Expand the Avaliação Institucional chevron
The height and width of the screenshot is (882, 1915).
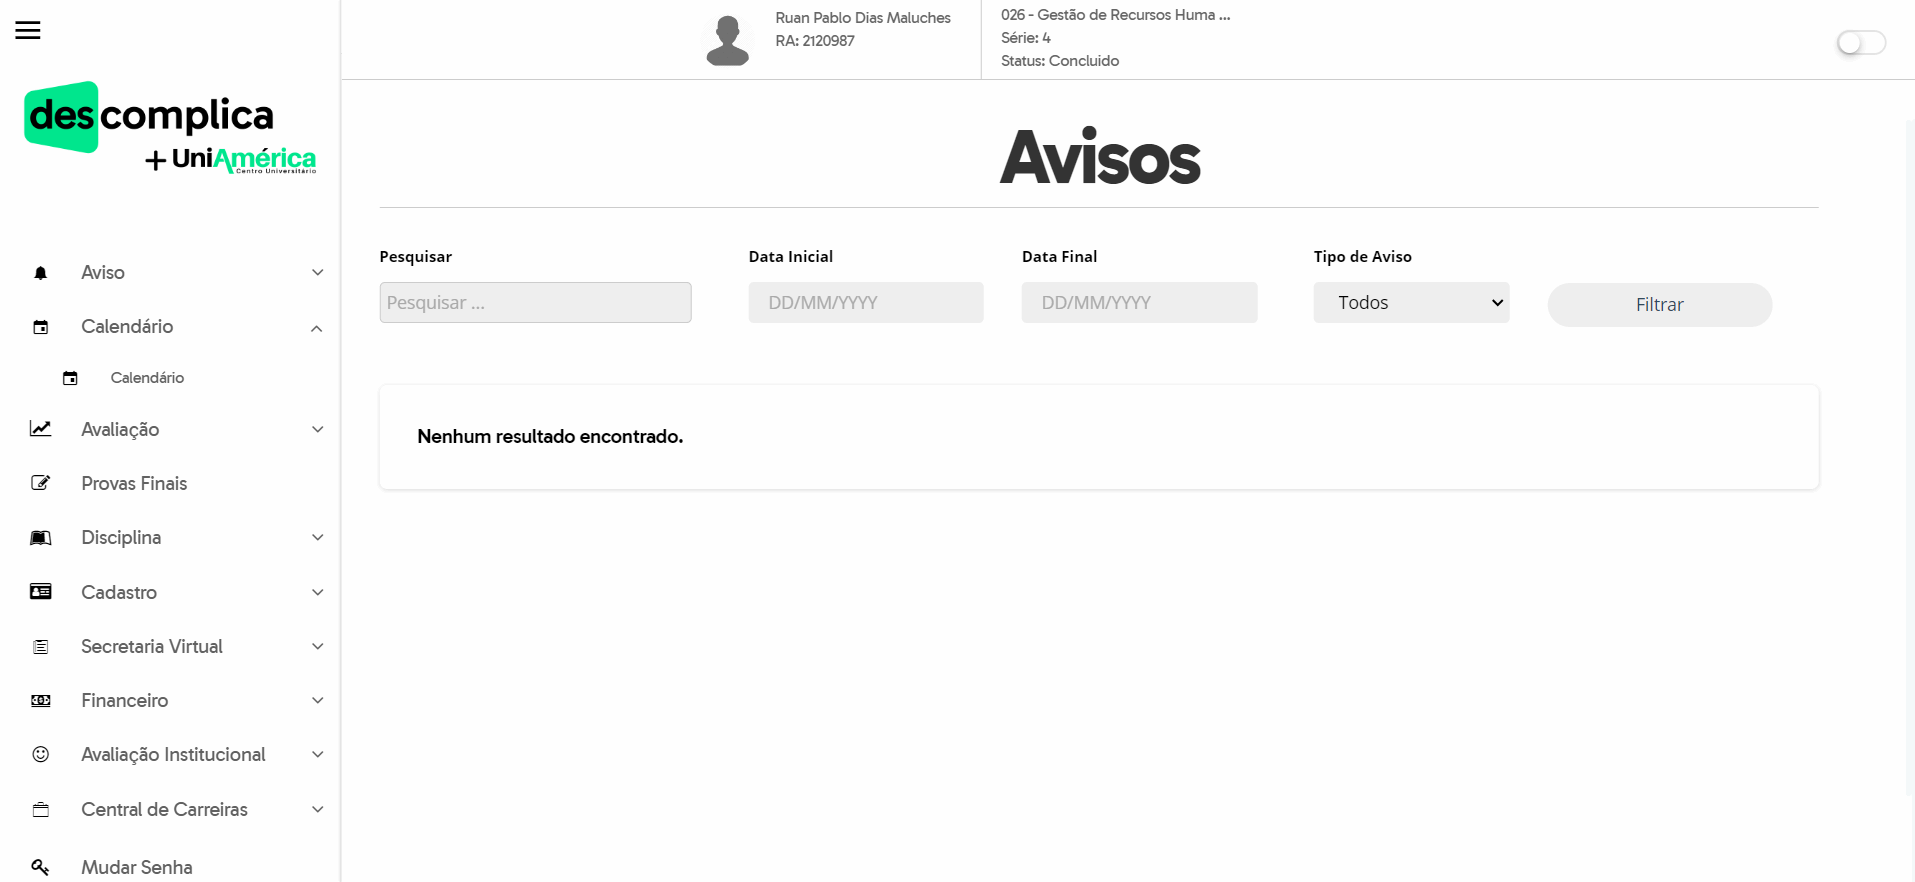317,754
